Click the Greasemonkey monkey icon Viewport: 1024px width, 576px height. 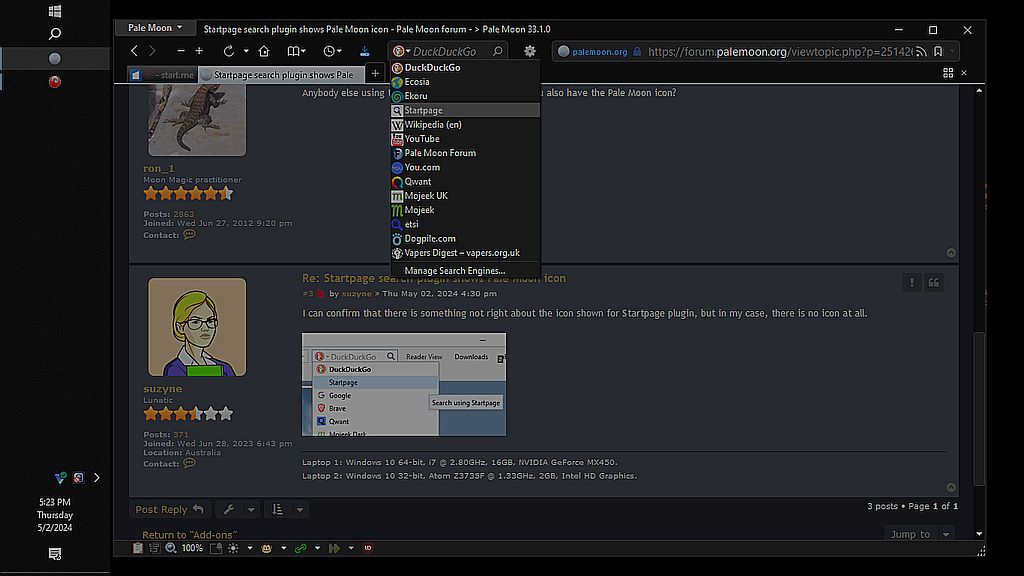pos(266,549)
